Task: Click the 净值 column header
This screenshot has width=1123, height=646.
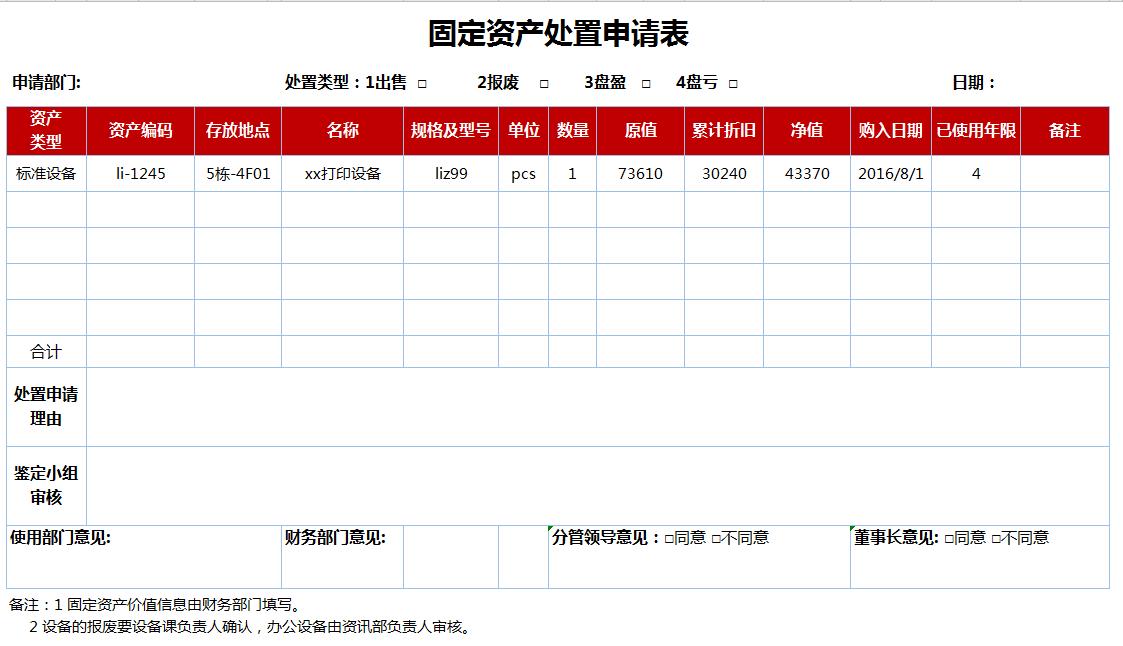Action: pyautogui.click(x=805, y=130)
